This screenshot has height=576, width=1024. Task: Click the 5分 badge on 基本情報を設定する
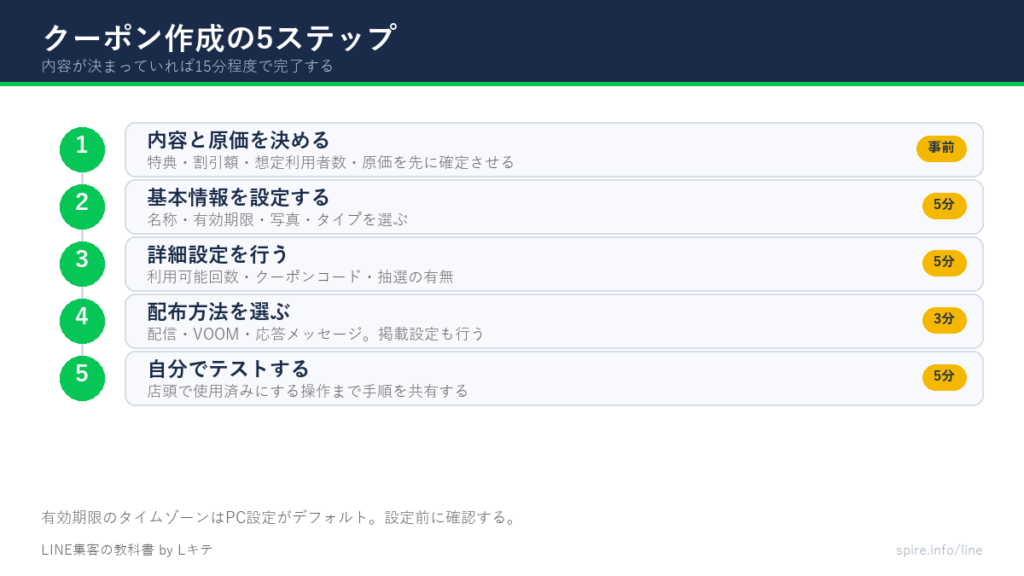[x=944, y=205]
